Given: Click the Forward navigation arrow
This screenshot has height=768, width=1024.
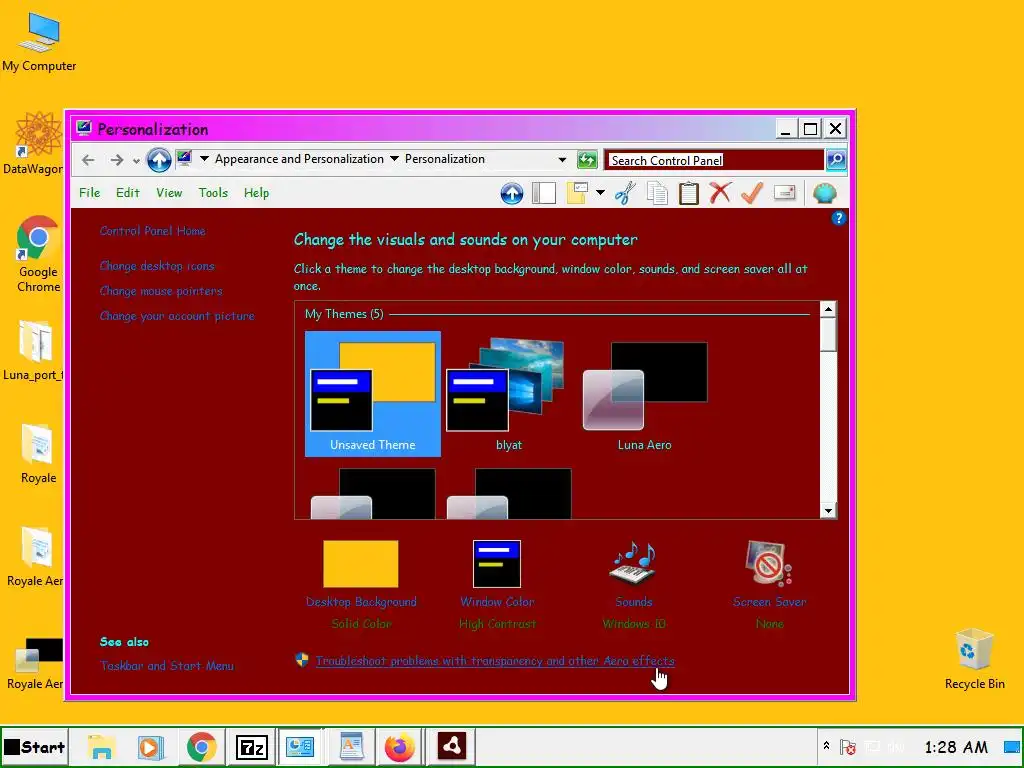Looking at the screenshot, I should [117, 160].
